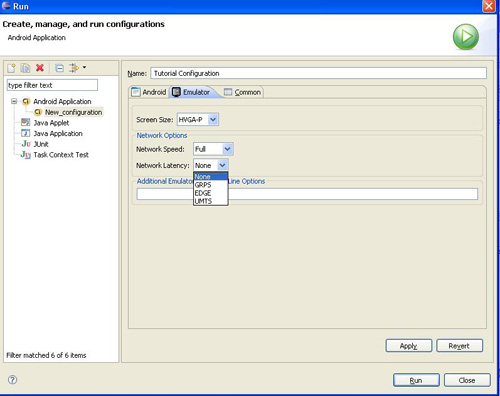The image size is (500, 396).
Task: Choose UMTS from the latency options
Action: [x=210, y=201]
